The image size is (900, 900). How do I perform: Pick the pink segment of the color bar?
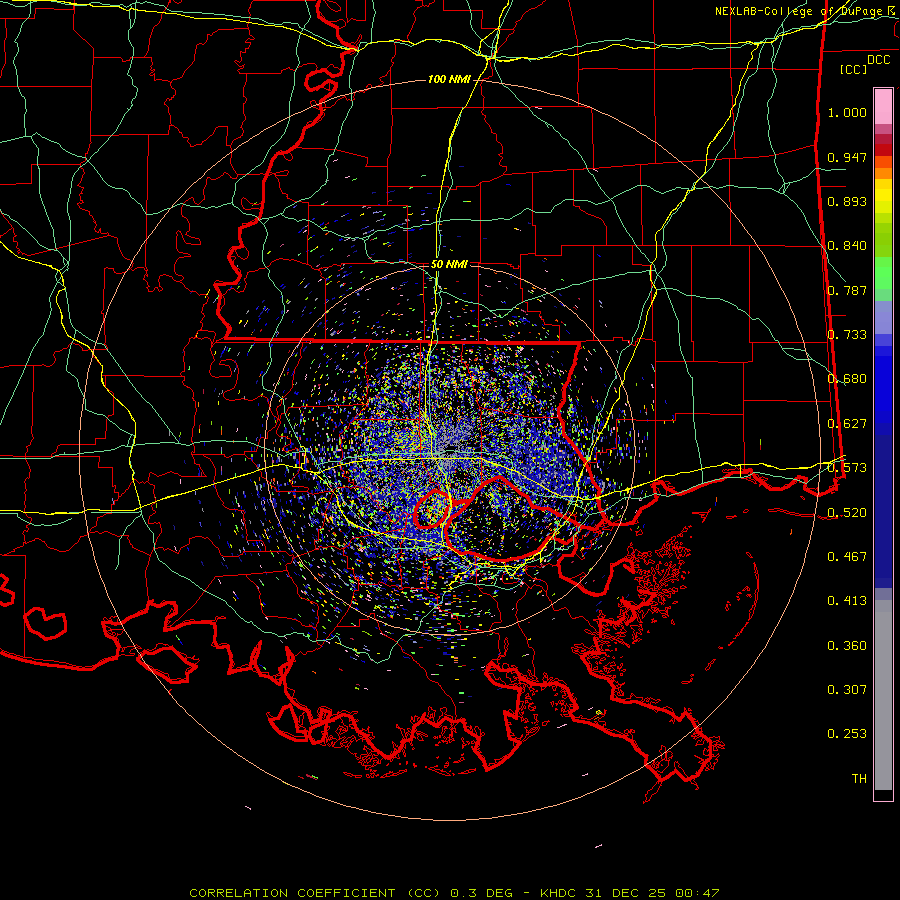pyautogui.click(x=883, y=106)
